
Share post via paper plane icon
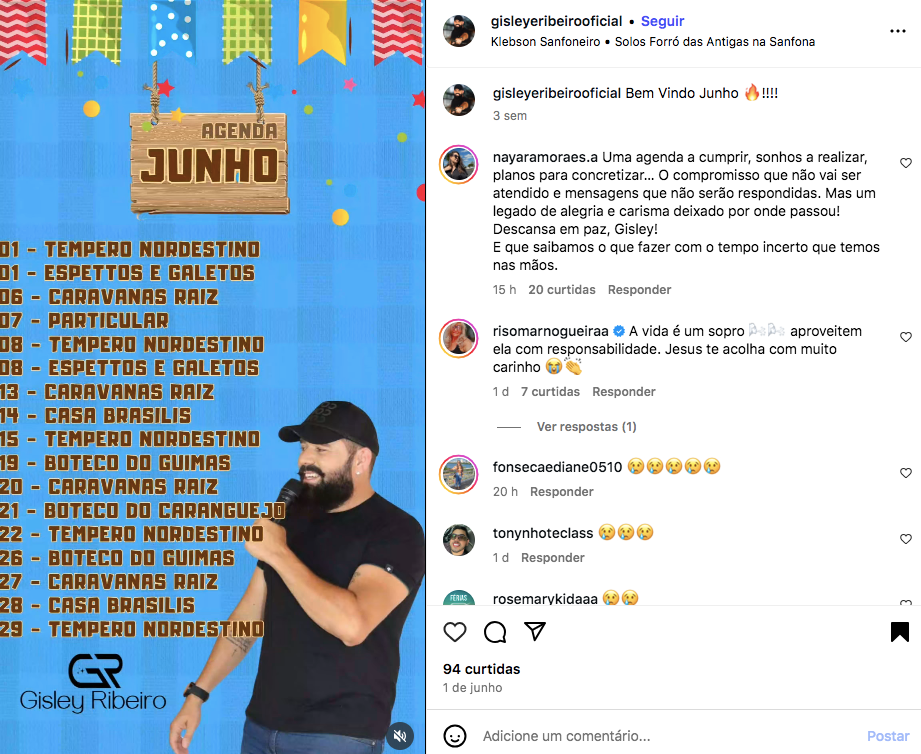[535, 631]
